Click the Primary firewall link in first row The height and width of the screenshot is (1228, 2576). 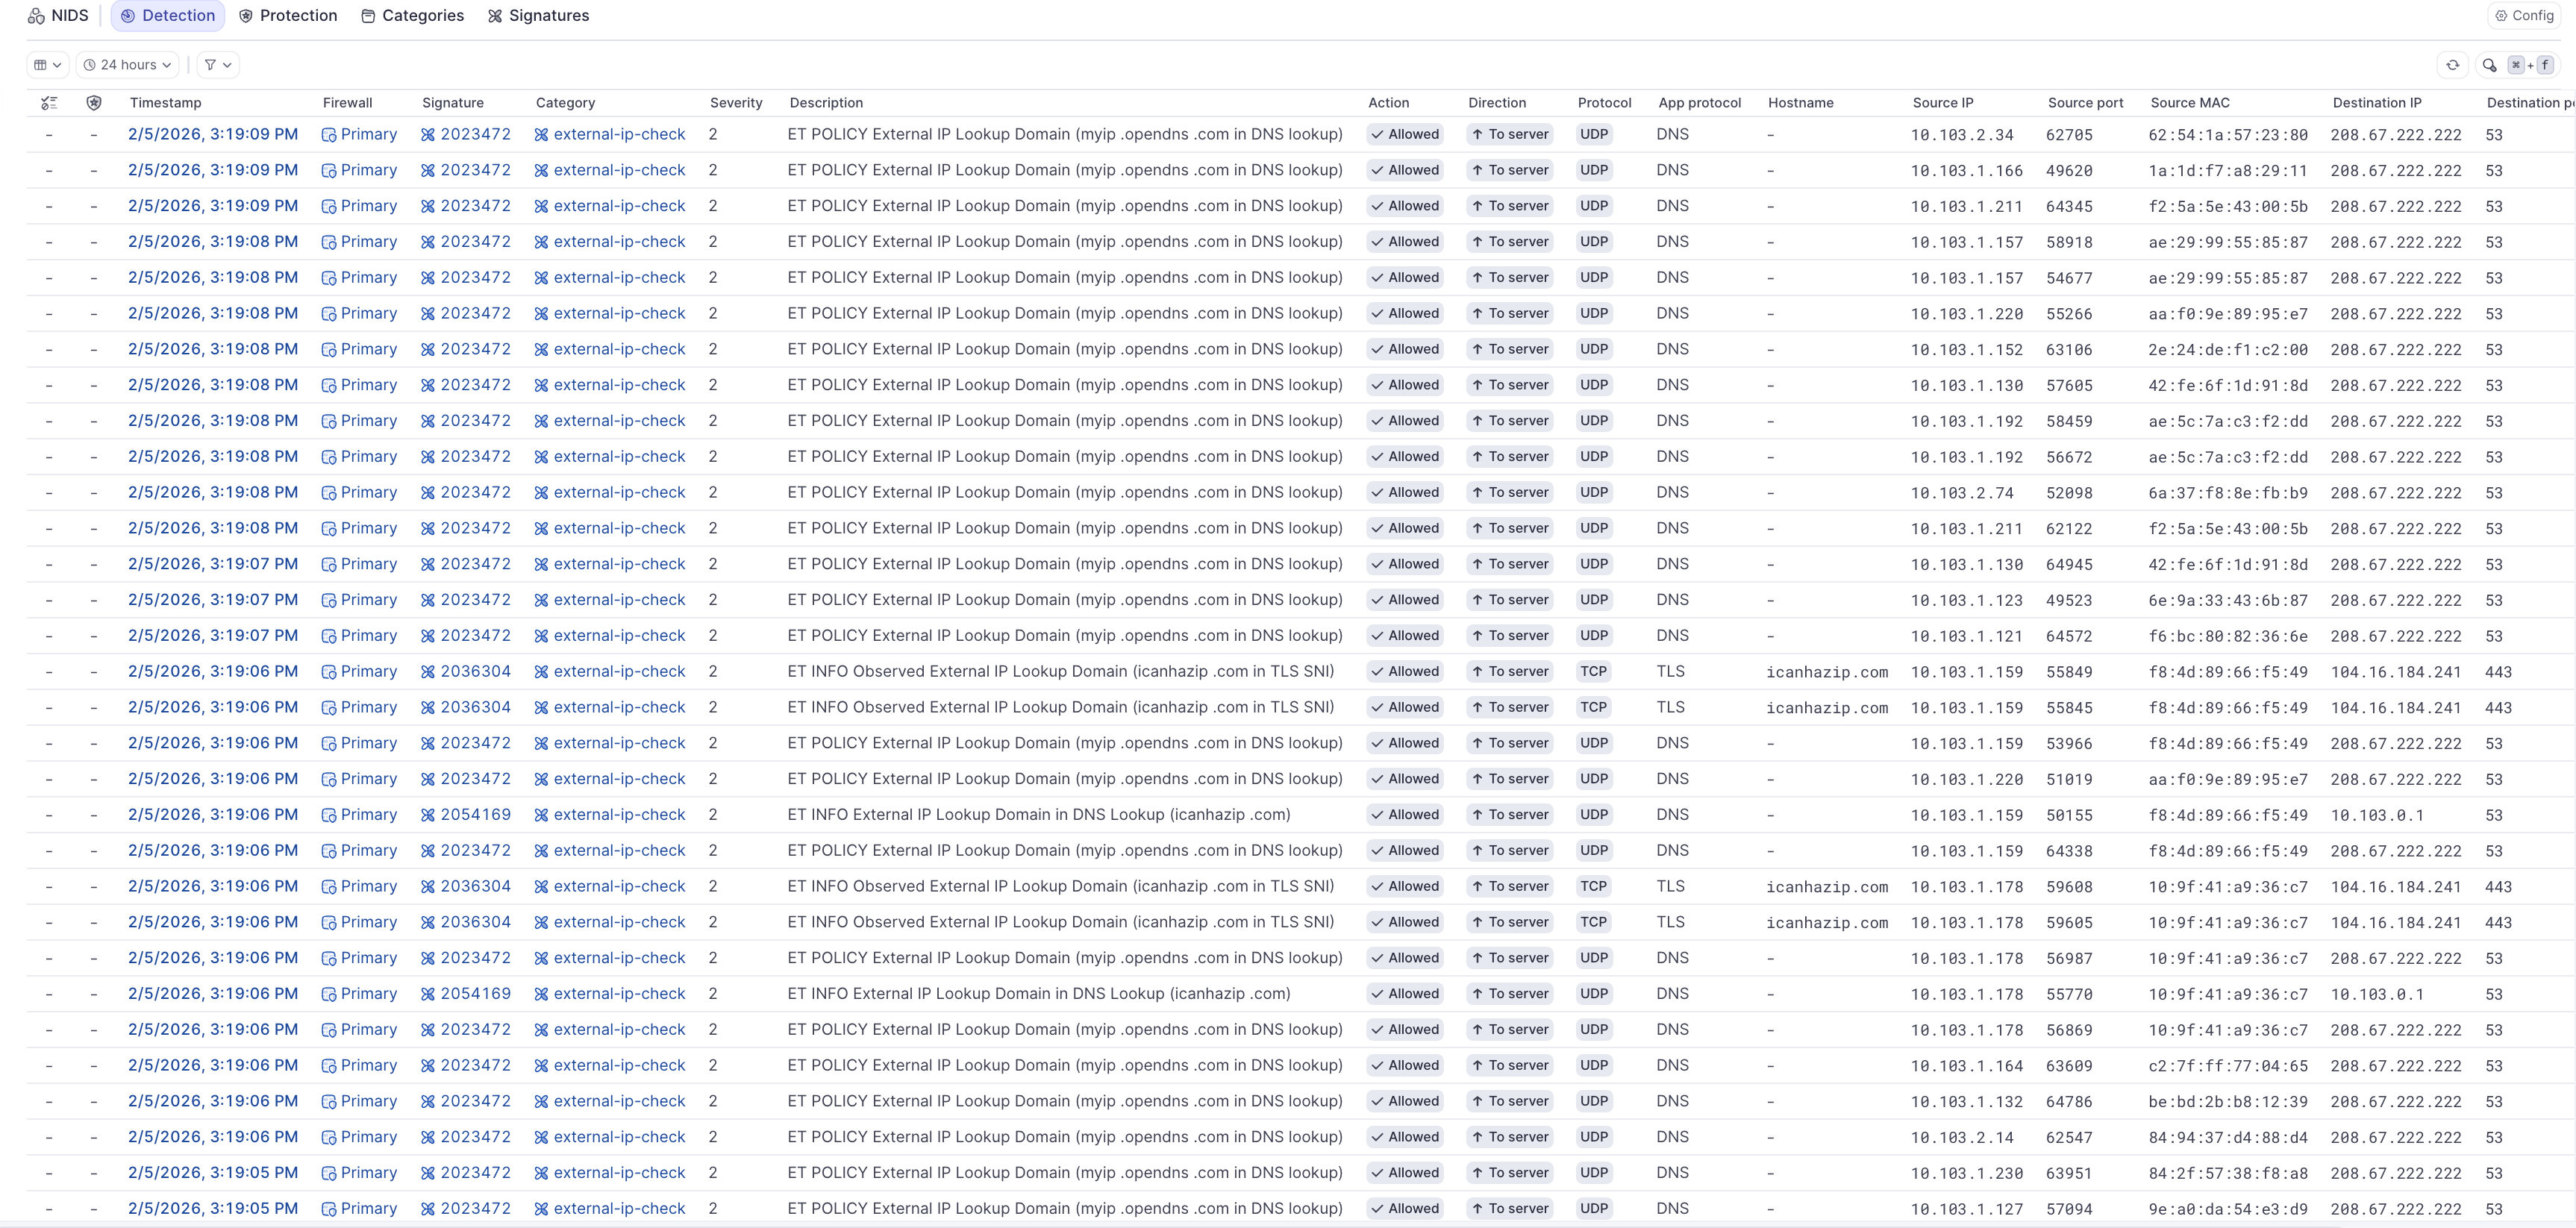[368, 135]
